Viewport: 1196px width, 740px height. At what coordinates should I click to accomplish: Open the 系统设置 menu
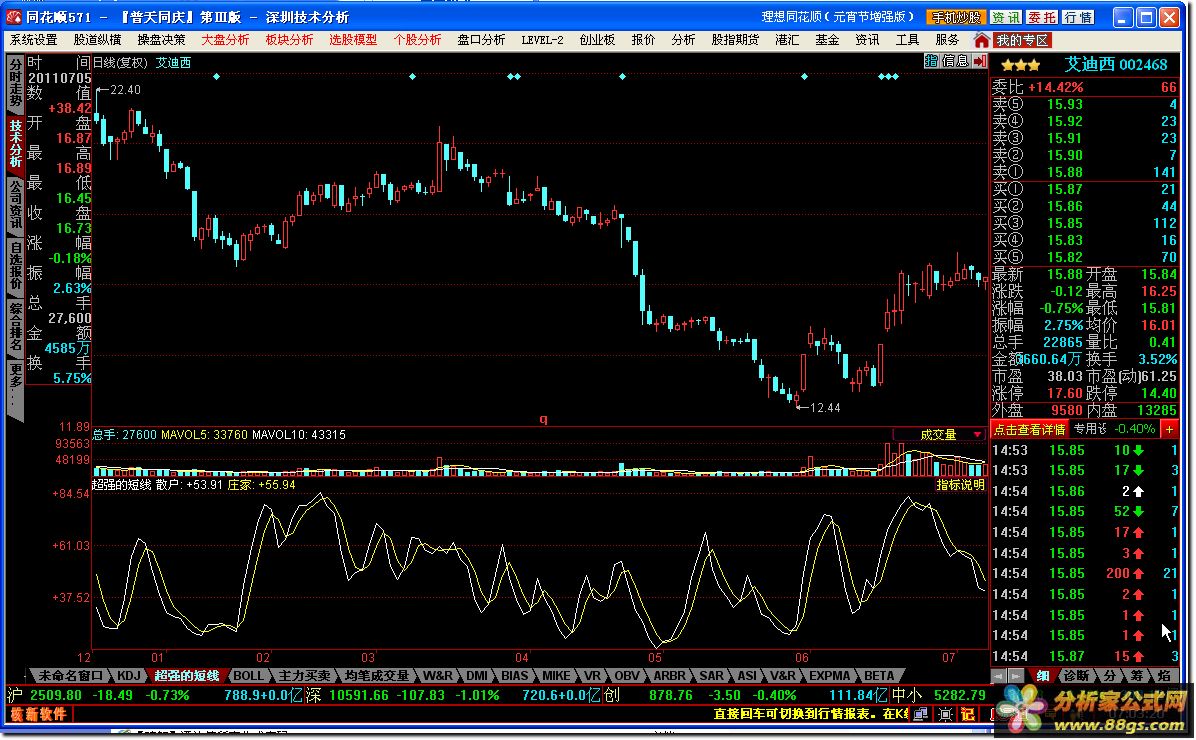[34, 40]
